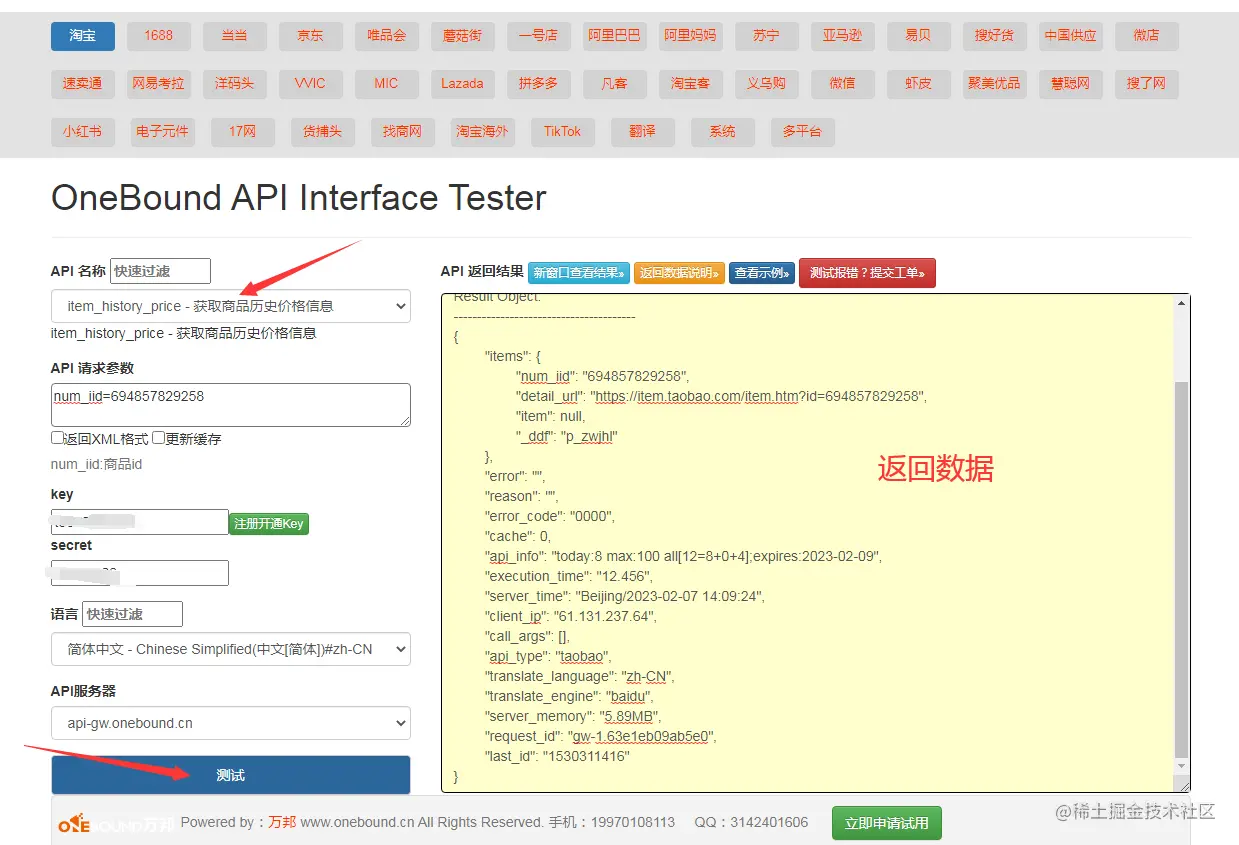Select the 速卖通 tab
Screen dimensions: 1239x845
83,84
